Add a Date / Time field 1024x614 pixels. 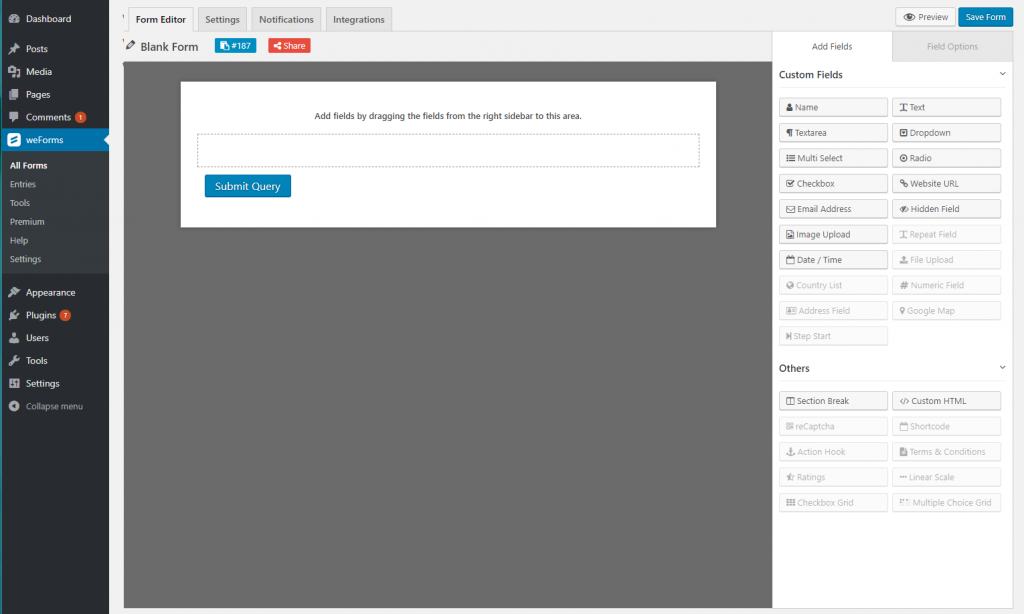click(x=833, y=259)
